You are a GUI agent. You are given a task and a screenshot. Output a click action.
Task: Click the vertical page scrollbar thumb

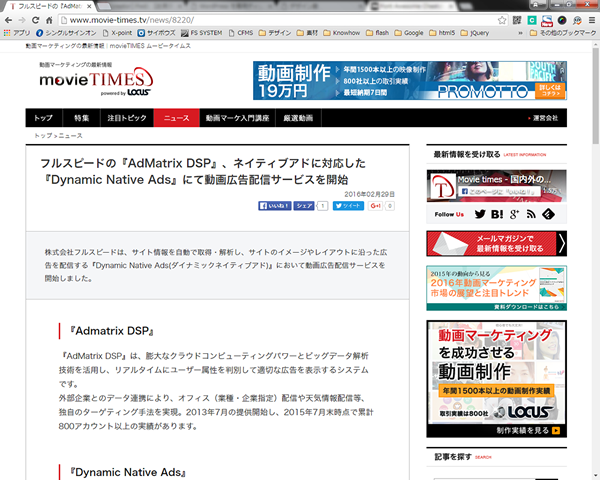coord(596,95)
